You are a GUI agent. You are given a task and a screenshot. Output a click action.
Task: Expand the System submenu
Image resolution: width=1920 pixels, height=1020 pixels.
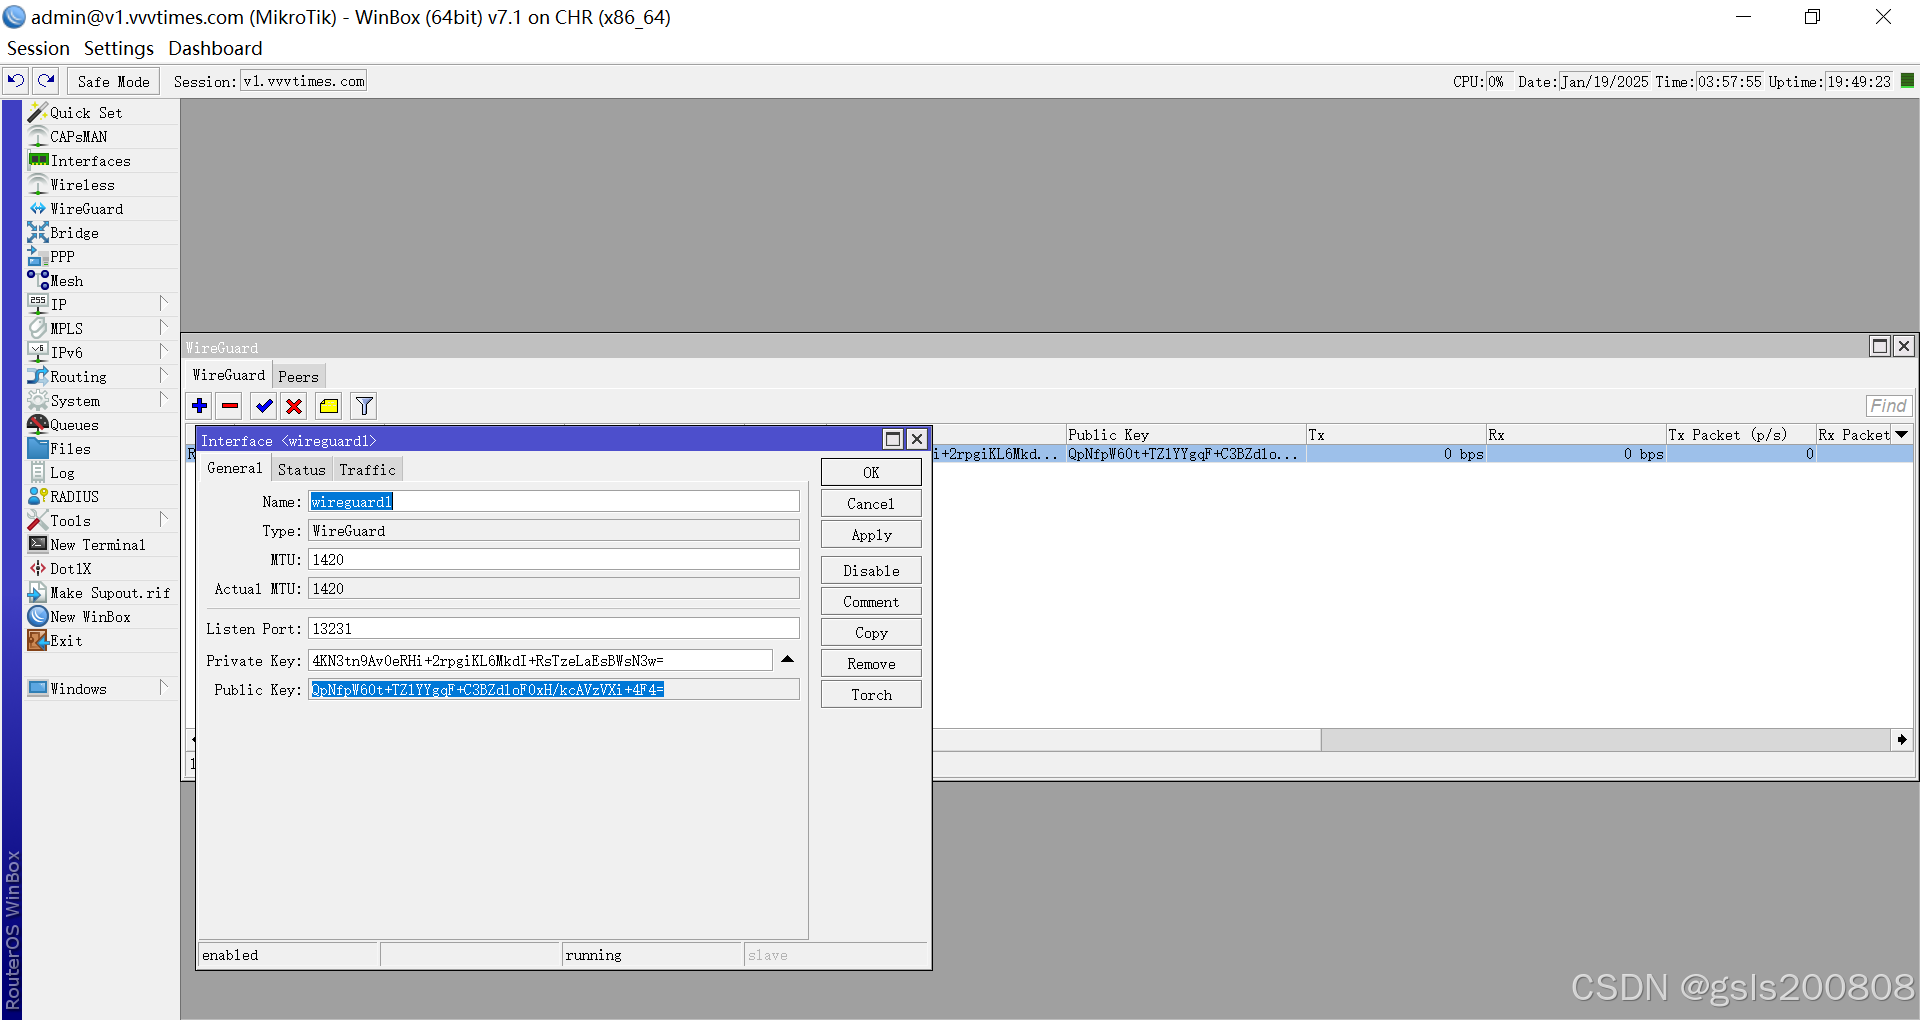click(163, 400)
